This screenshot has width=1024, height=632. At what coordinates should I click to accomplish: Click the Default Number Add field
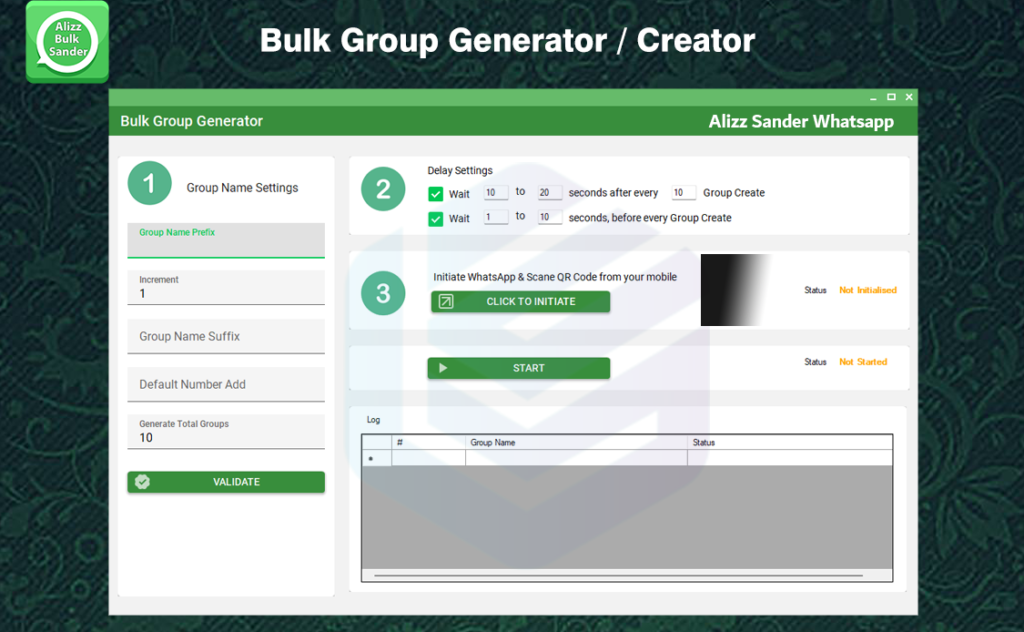tap(226, 384)
